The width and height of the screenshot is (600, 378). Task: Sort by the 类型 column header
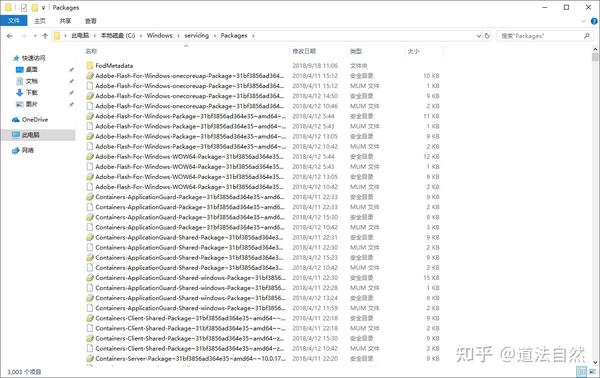(355, 51)
